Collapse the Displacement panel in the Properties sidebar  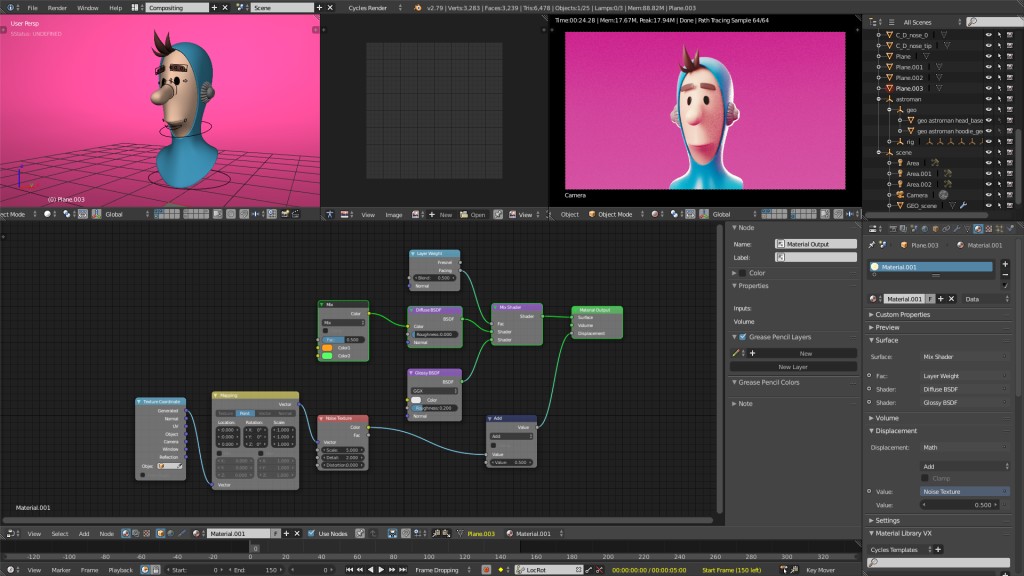click(x=880, y=430)
